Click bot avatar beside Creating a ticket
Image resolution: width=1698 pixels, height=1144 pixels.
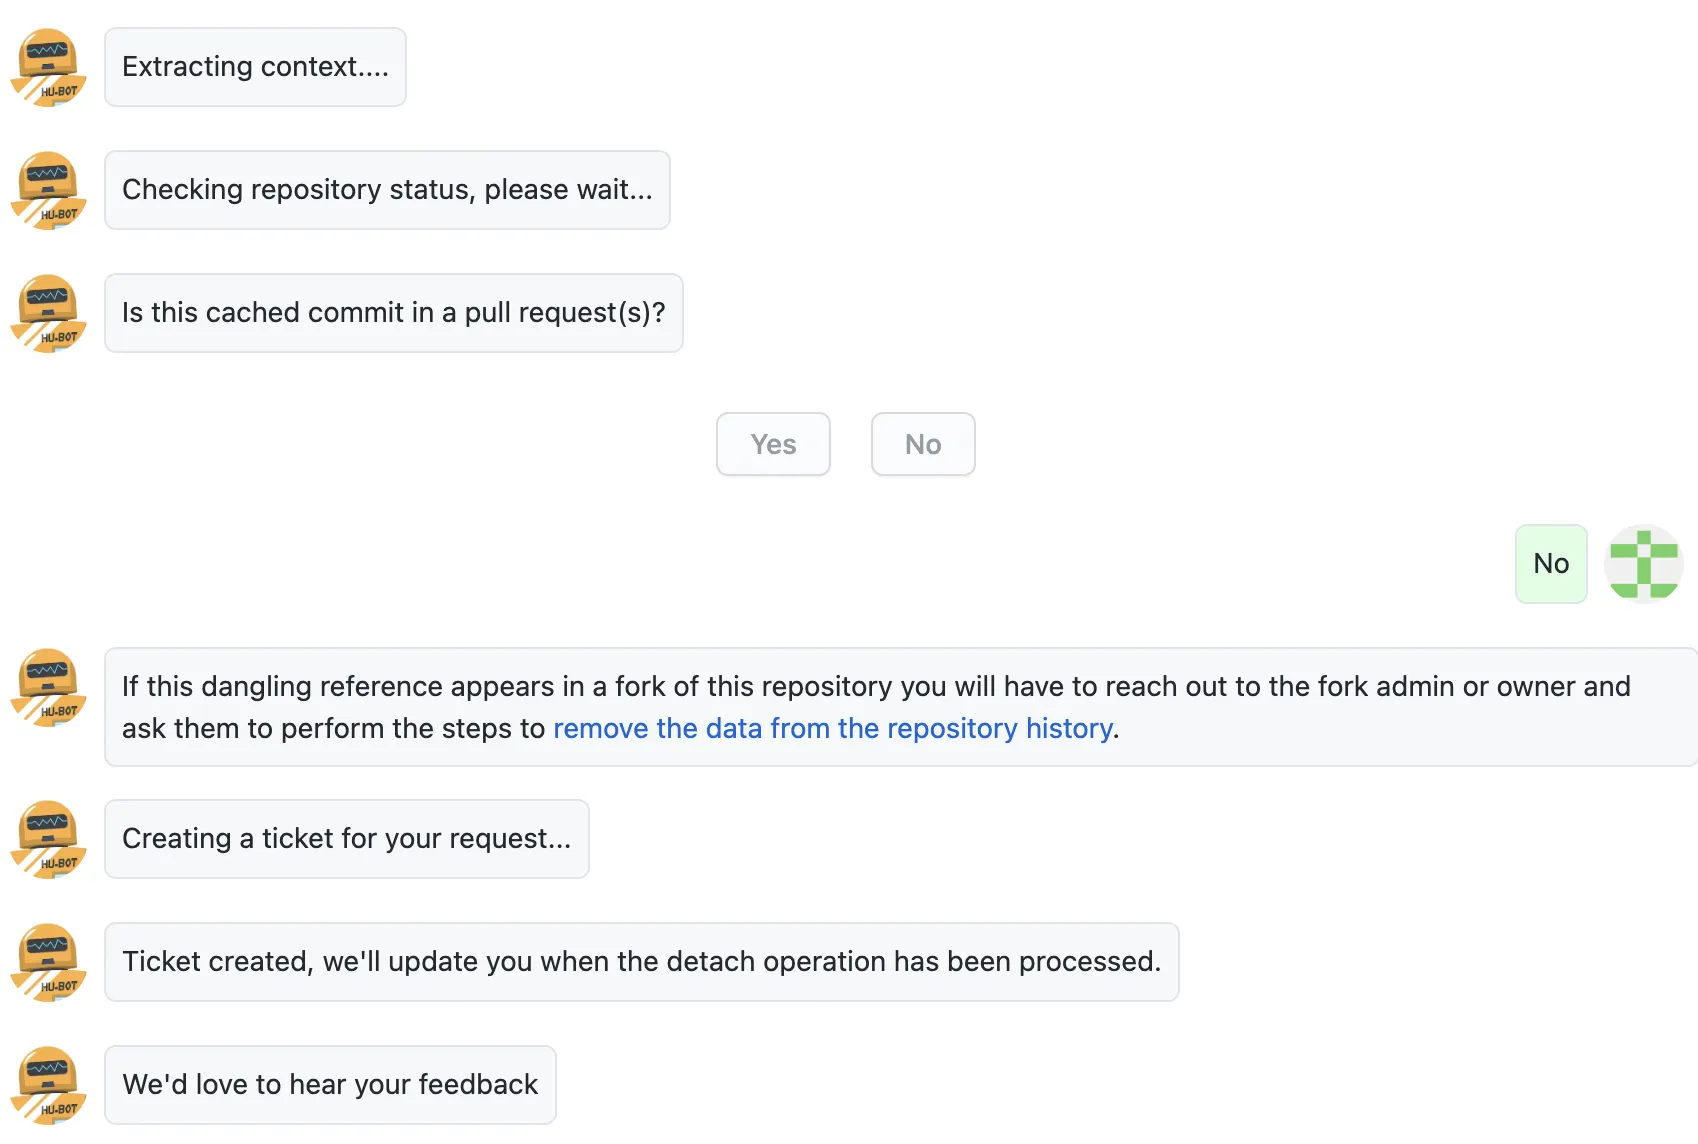48,839
